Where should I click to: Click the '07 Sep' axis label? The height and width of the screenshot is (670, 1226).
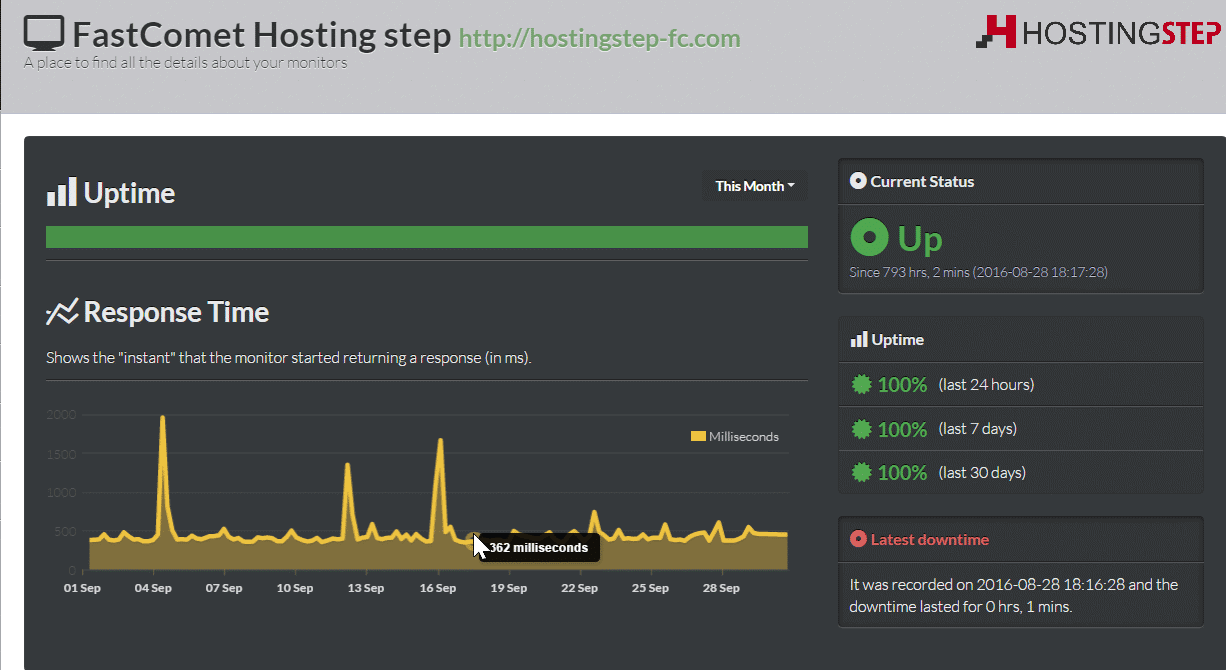(x=224, y=588)
